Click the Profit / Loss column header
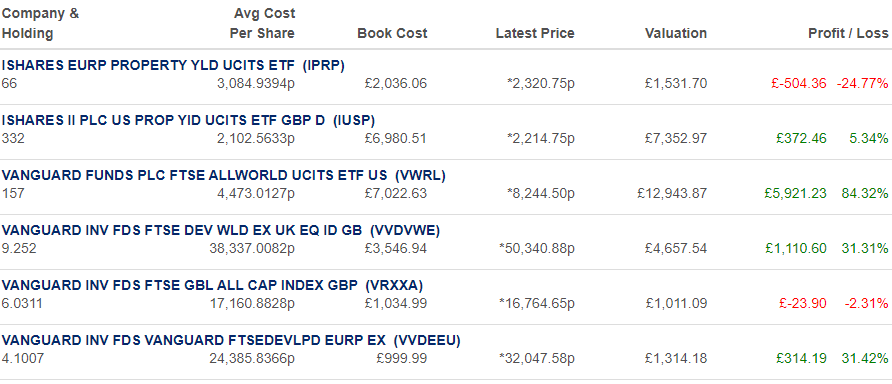Screen dimensions: 892x384 click(848, 34)
